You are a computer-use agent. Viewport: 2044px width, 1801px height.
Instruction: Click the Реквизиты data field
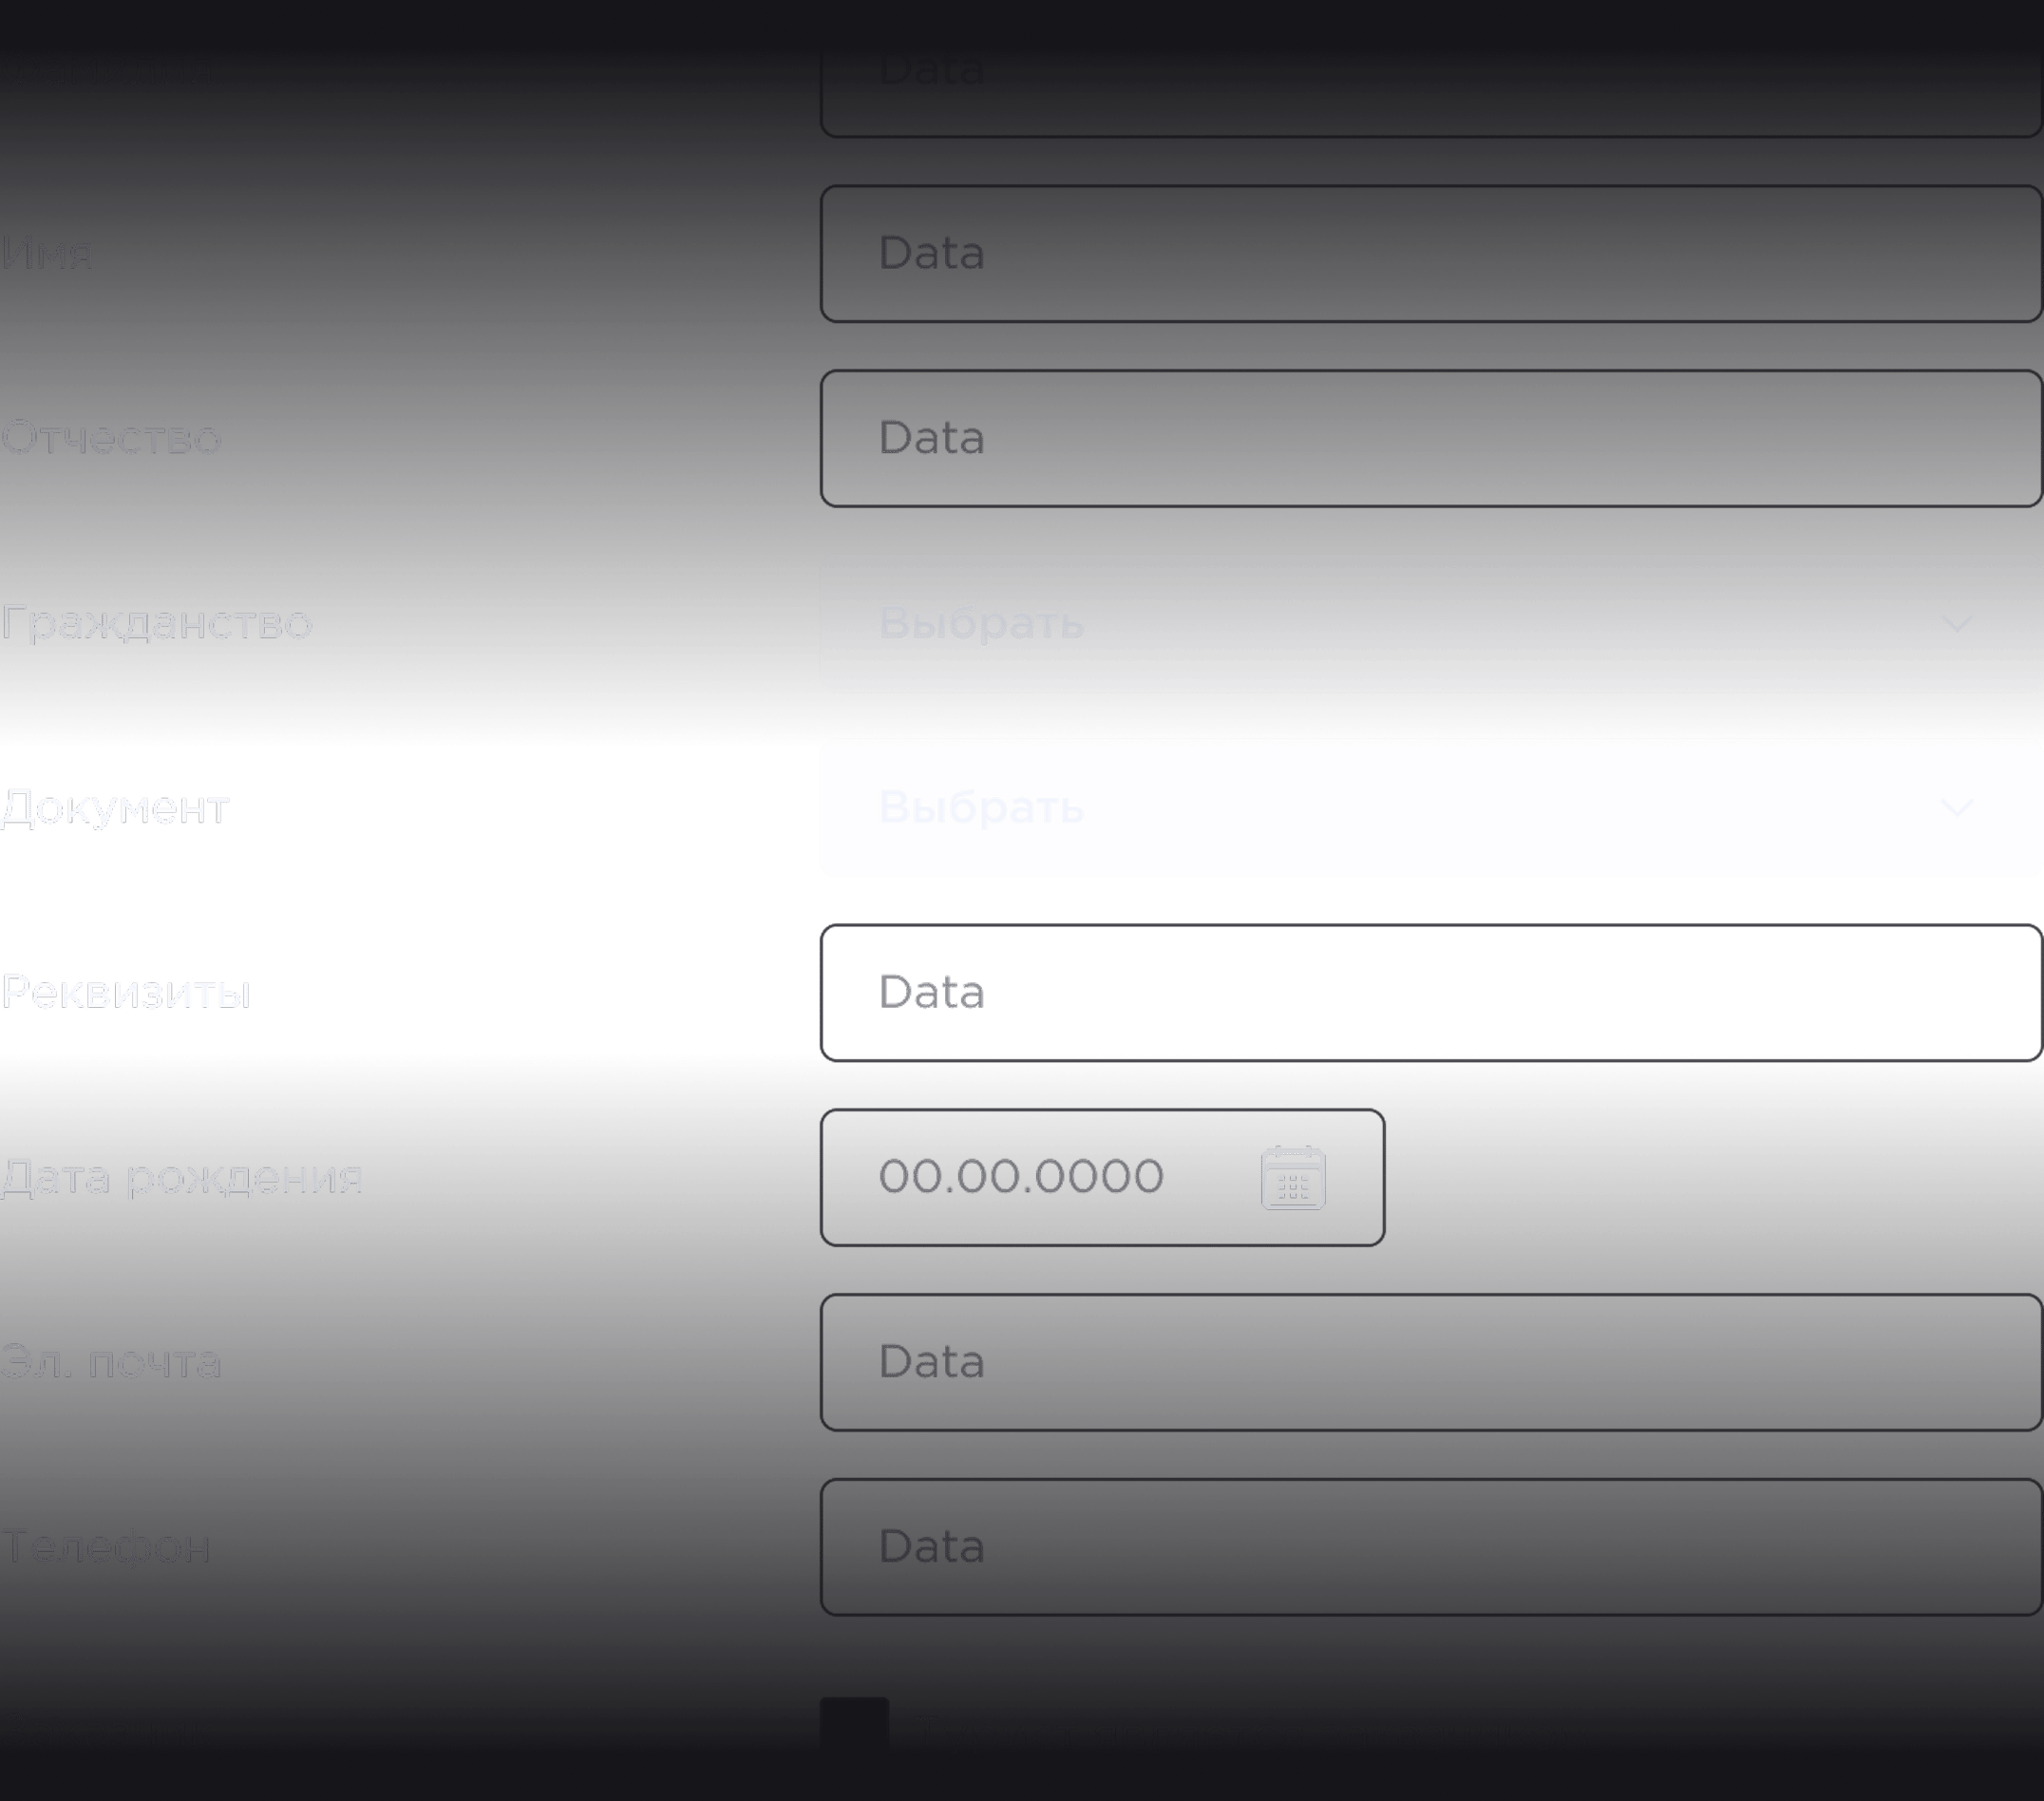pyautogui.click(x=1430, y=992)
